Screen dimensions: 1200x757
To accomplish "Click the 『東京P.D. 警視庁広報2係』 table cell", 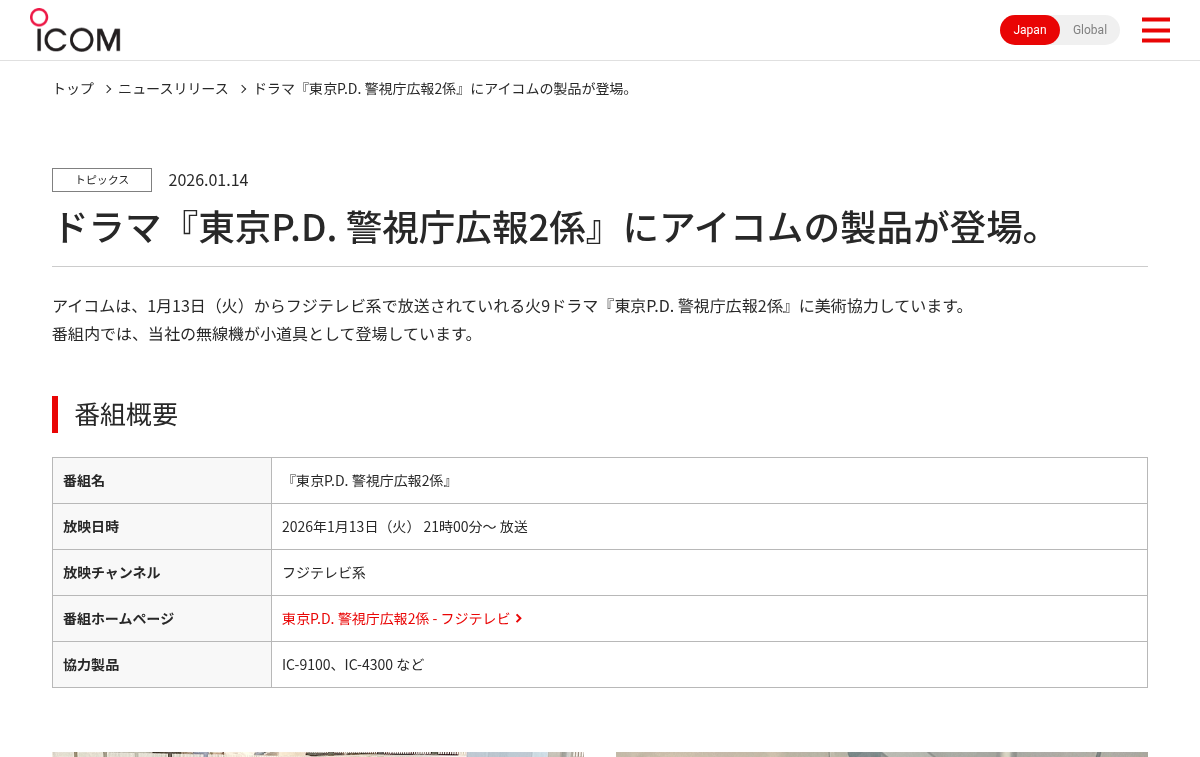I will pyautogui.click(x=709, y=481).
